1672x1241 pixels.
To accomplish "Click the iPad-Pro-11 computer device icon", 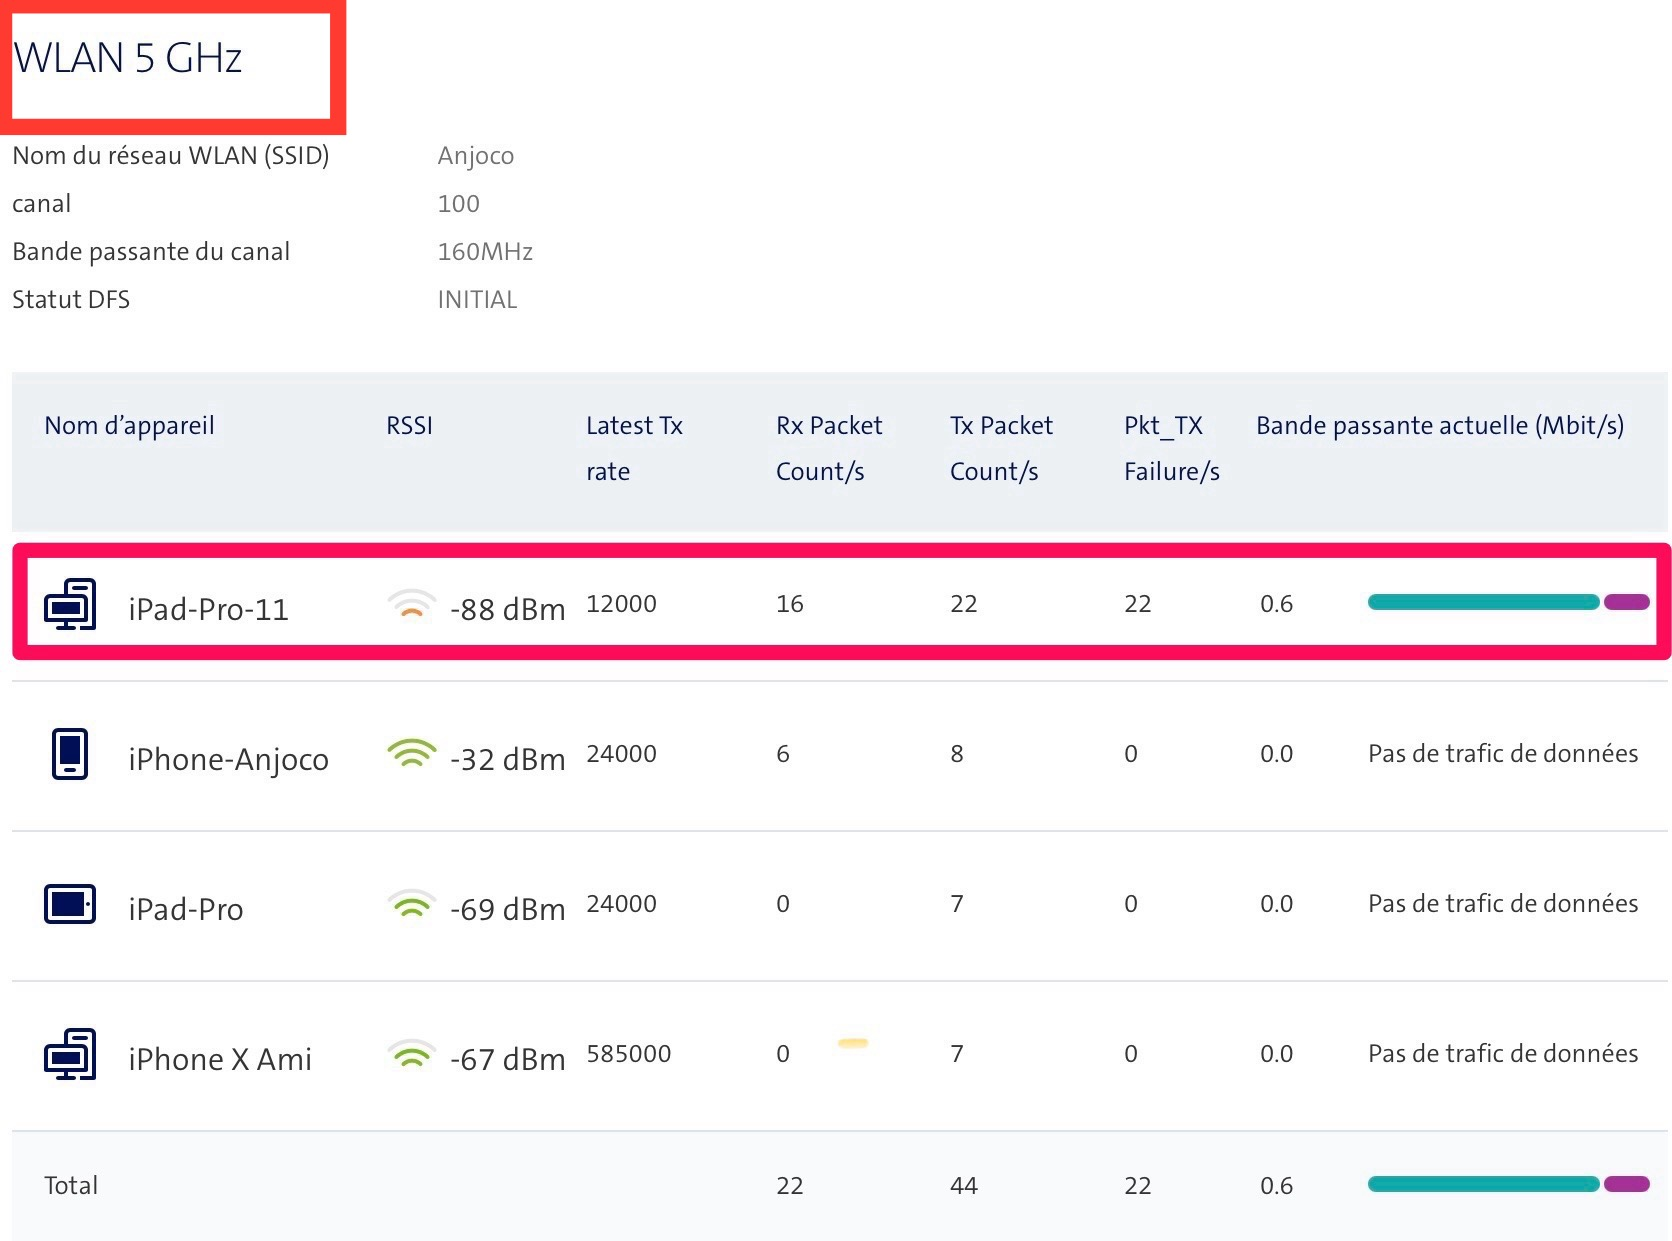I will point(70,604).
